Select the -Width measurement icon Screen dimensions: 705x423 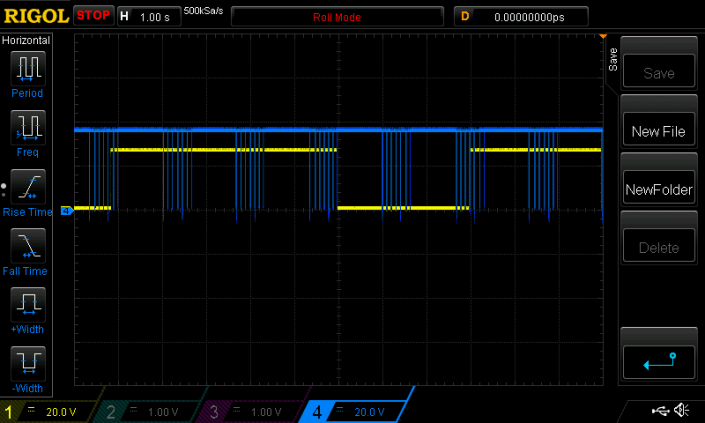point(28,363)
